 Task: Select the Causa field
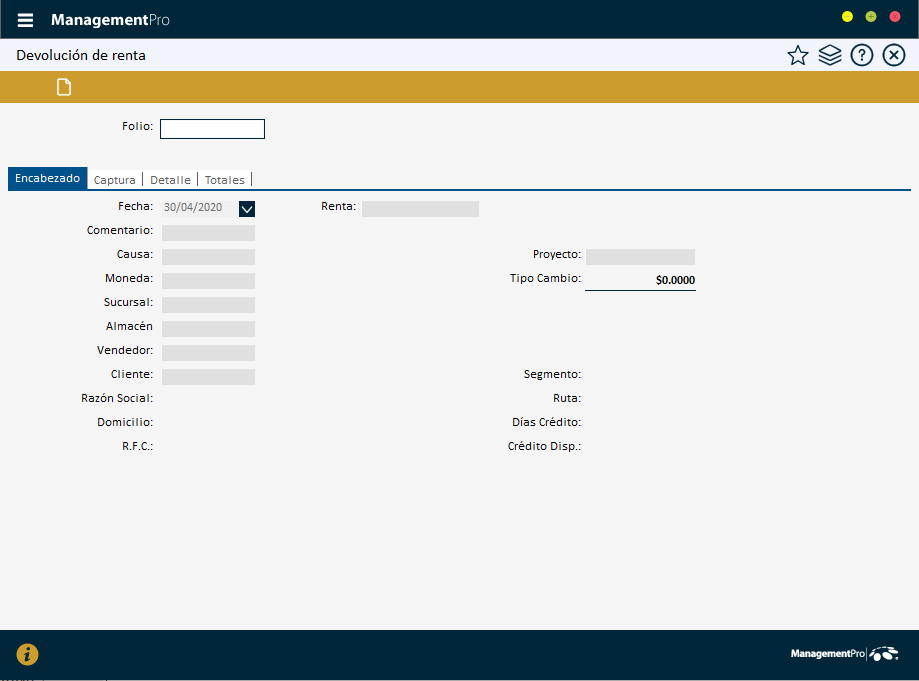click(208, 257)
